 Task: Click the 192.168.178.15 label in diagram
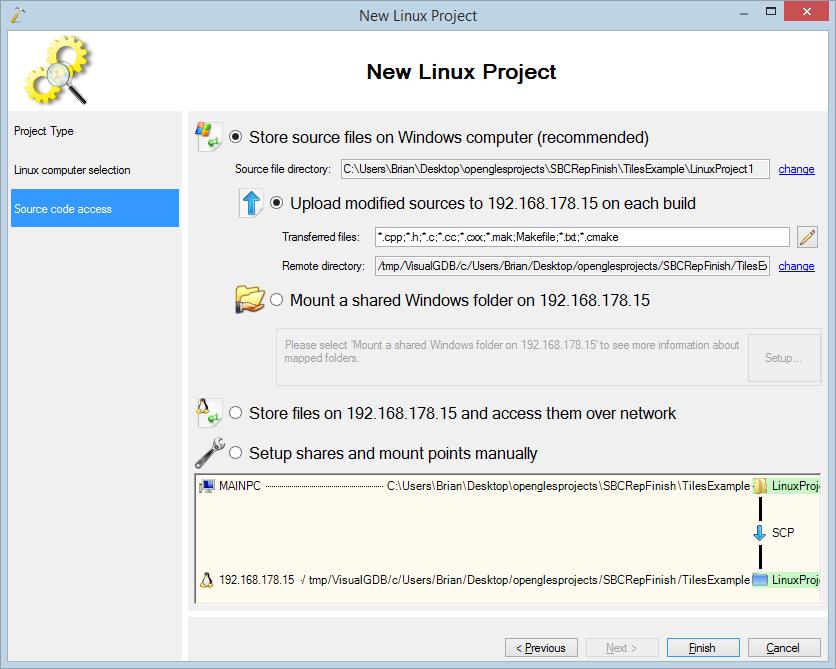coord(256,579)
